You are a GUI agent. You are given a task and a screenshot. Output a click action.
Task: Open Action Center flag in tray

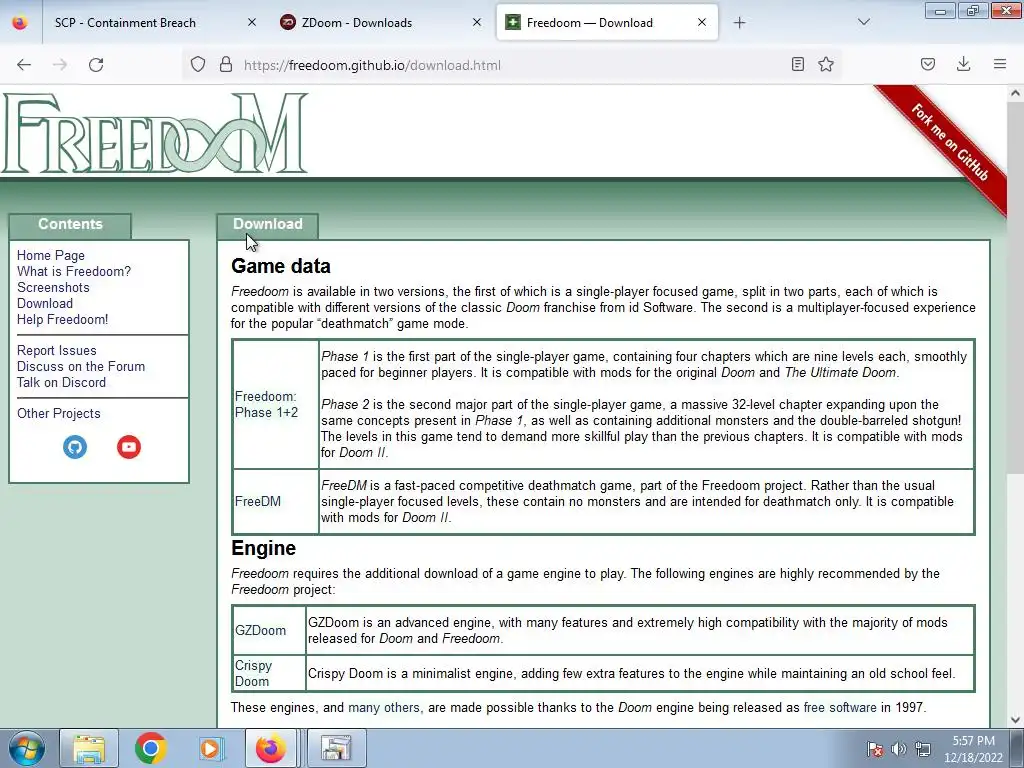[x=874, y=749]
